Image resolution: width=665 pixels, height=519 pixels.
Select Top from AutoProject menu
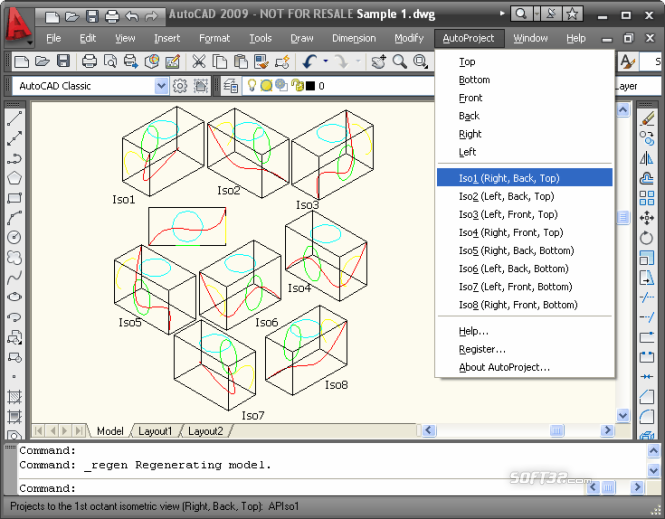pos(525,61)
